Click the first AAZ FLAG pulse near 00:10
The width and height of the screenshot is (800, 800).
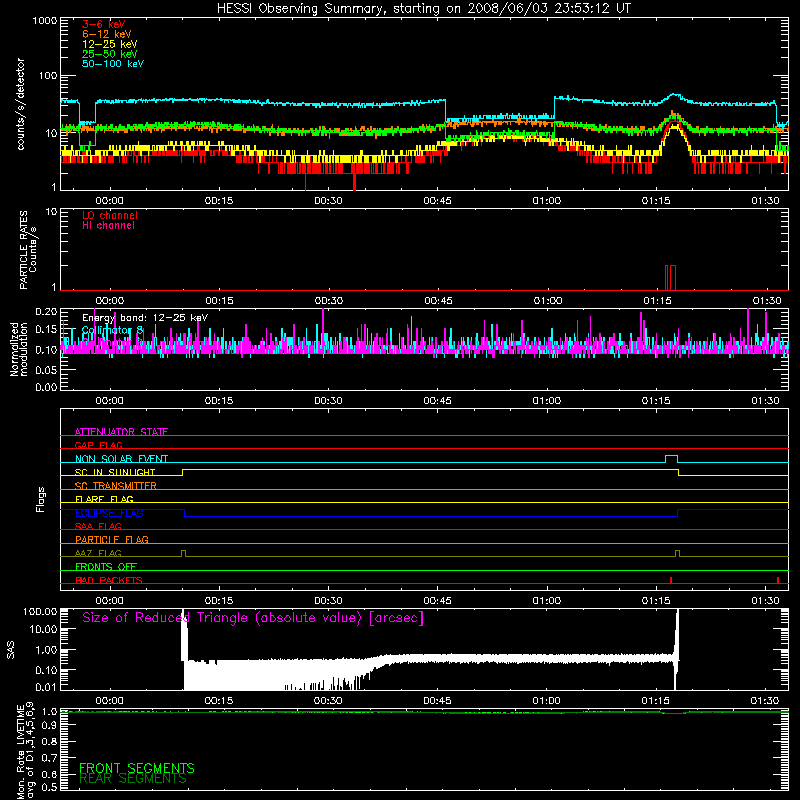tap(184, 553)
